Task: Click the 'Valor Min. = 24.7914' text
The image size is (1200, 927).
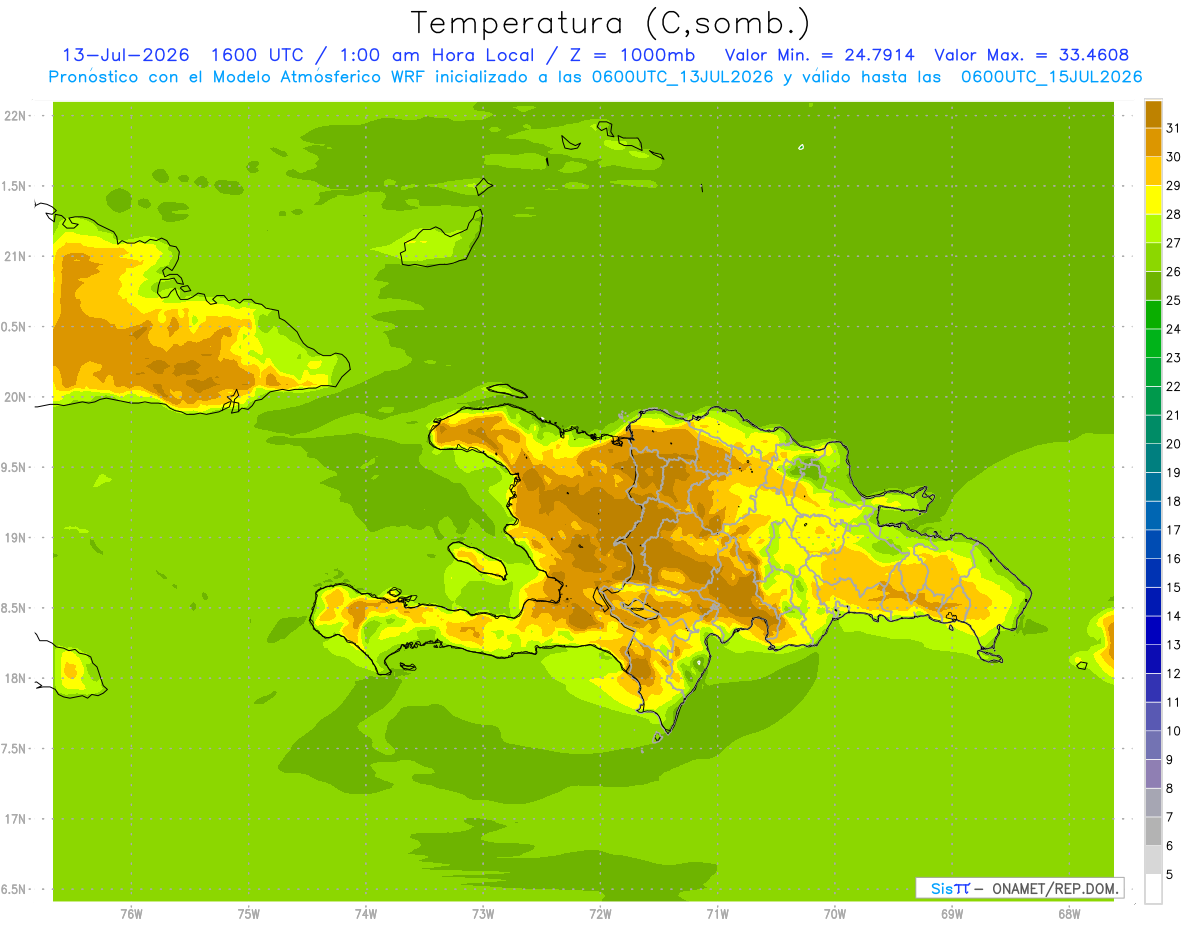Action: pyautogui.click(x=820, y=55)
